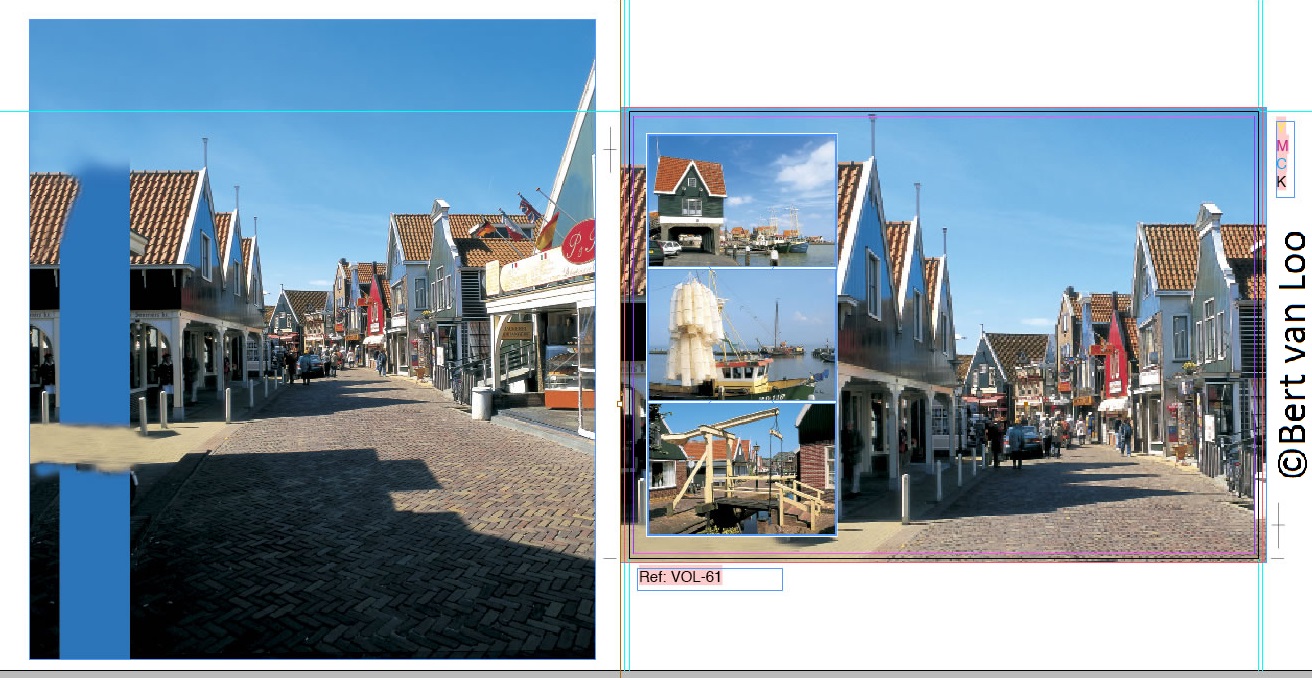1312x678 pixels.
Task: Click the yellow 'Y' color mark
Action: (x=1282, y=127)
